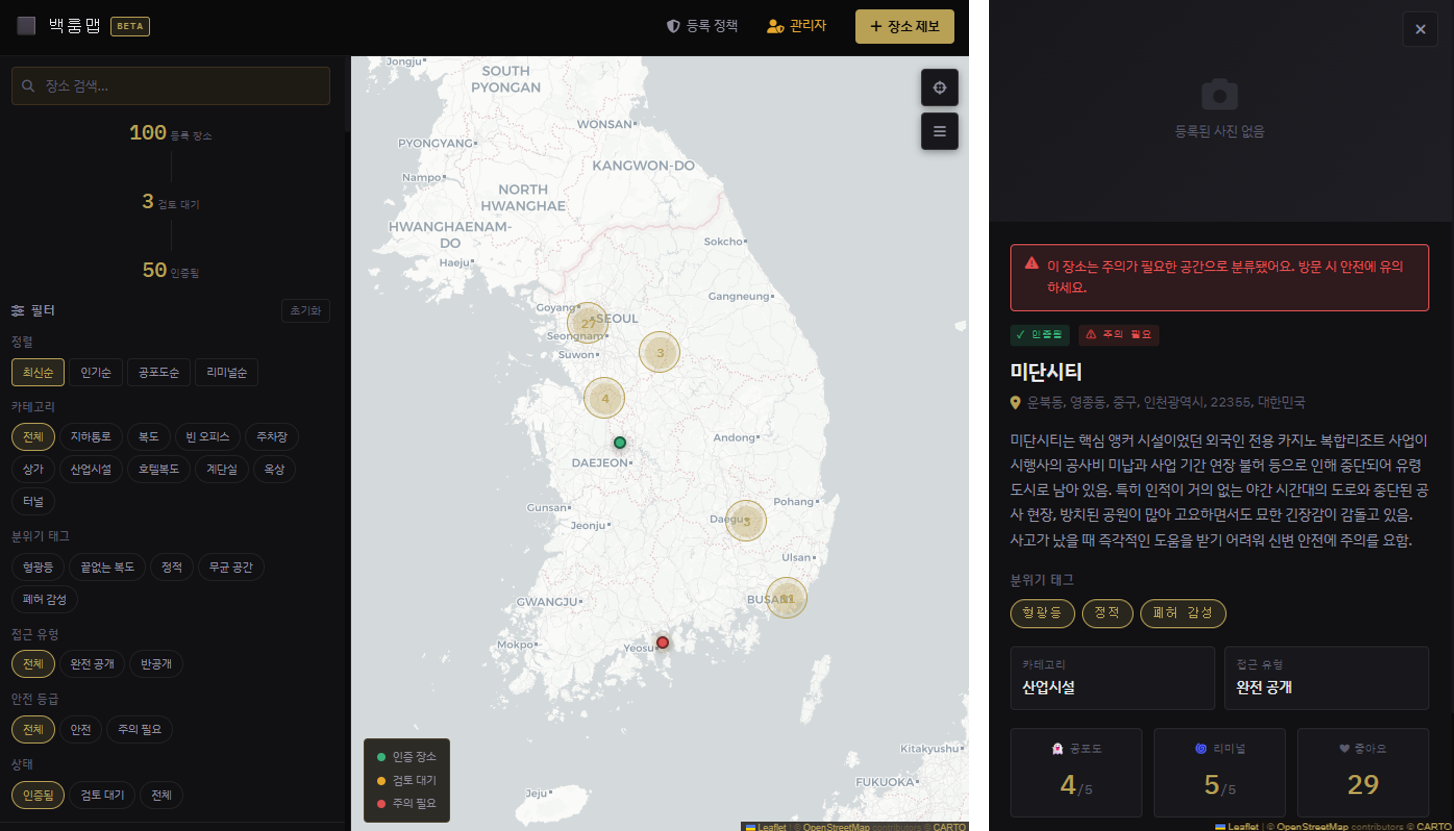
Task: Click the 좋아요 heart like card
Action: (1363, 772)
